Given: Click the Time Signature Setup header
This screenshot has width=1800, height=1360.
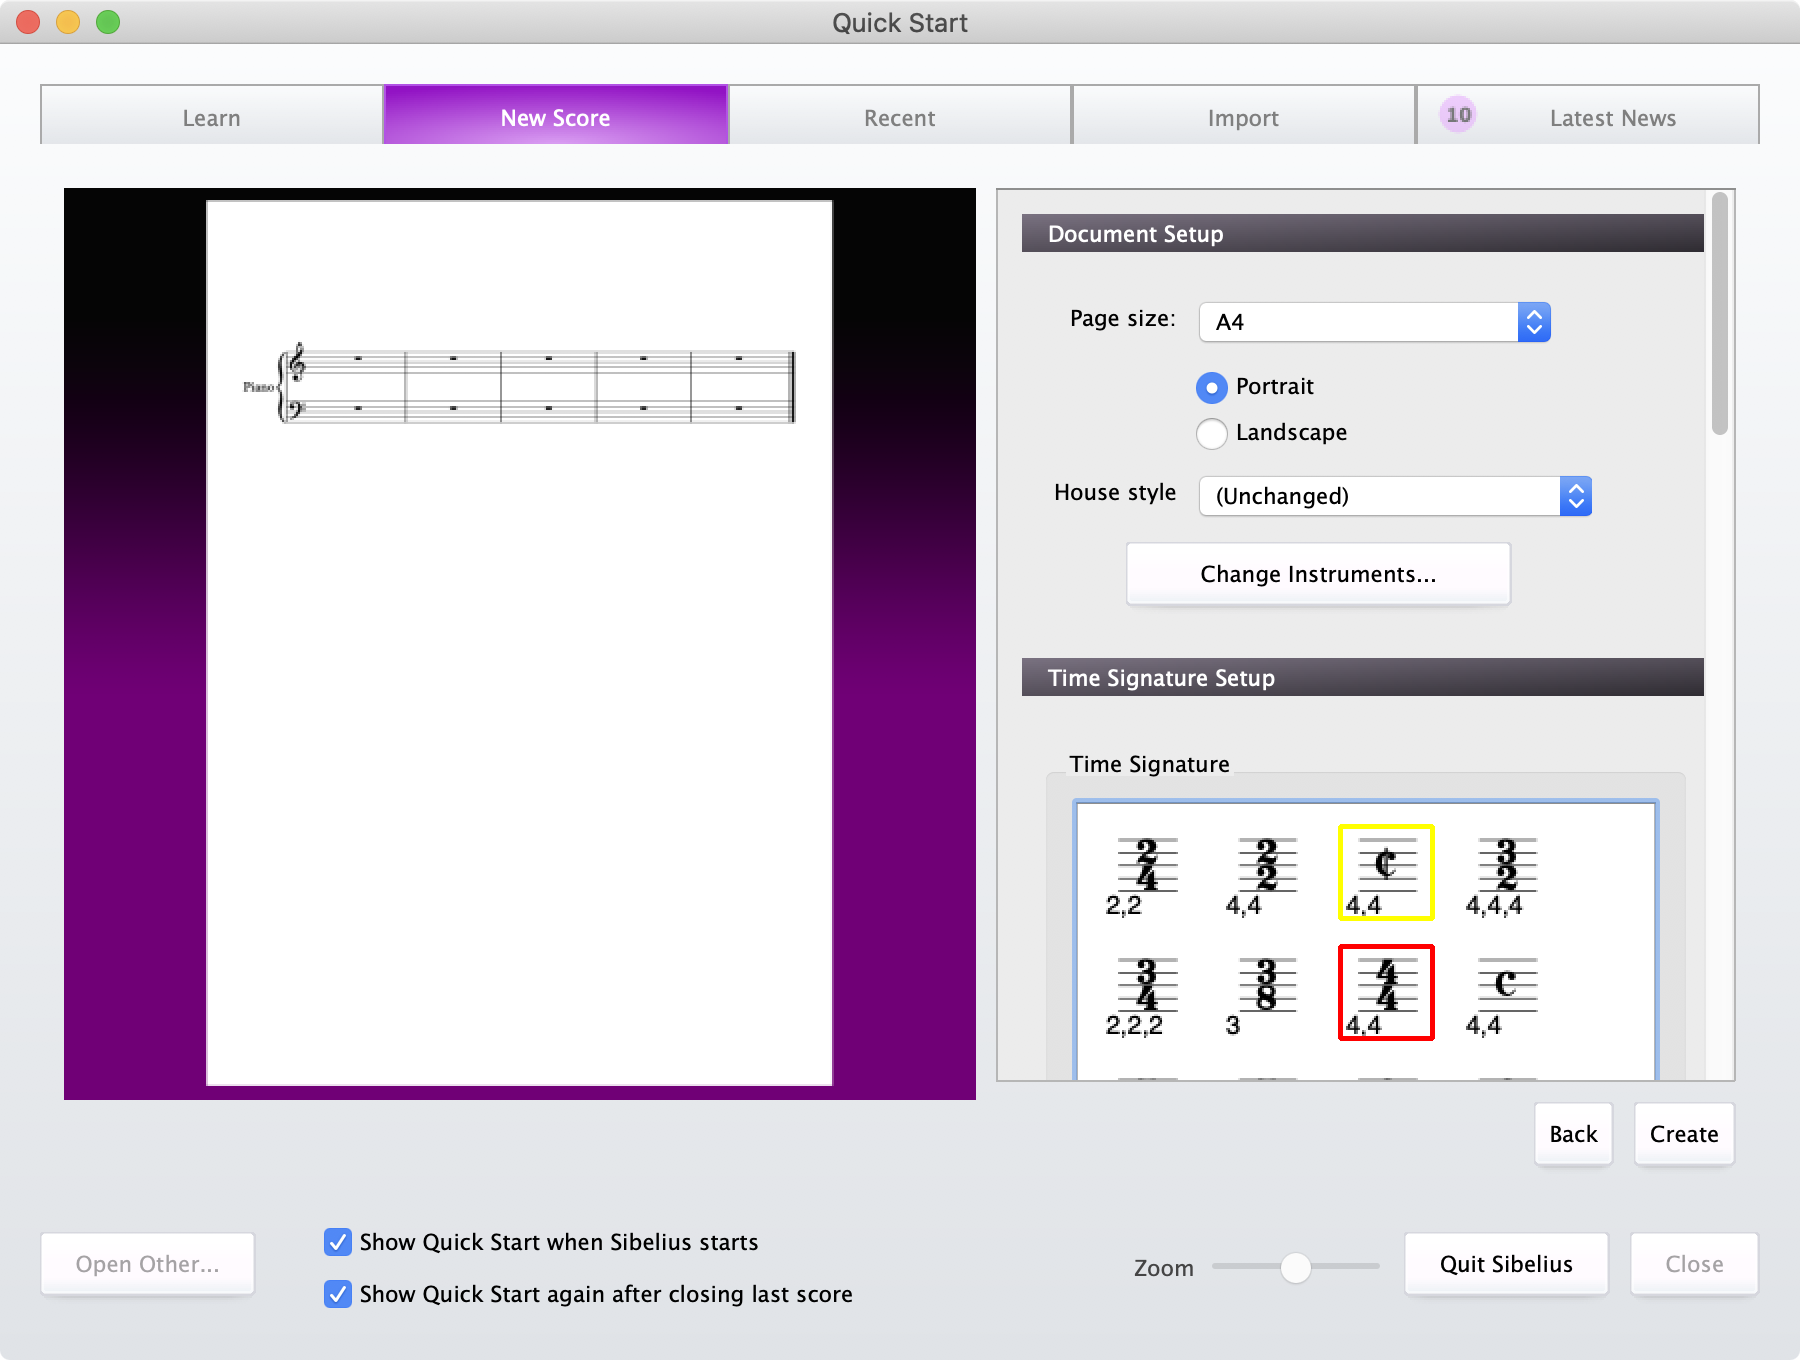Looking at the screenshot, I should tap(1363, 677).
